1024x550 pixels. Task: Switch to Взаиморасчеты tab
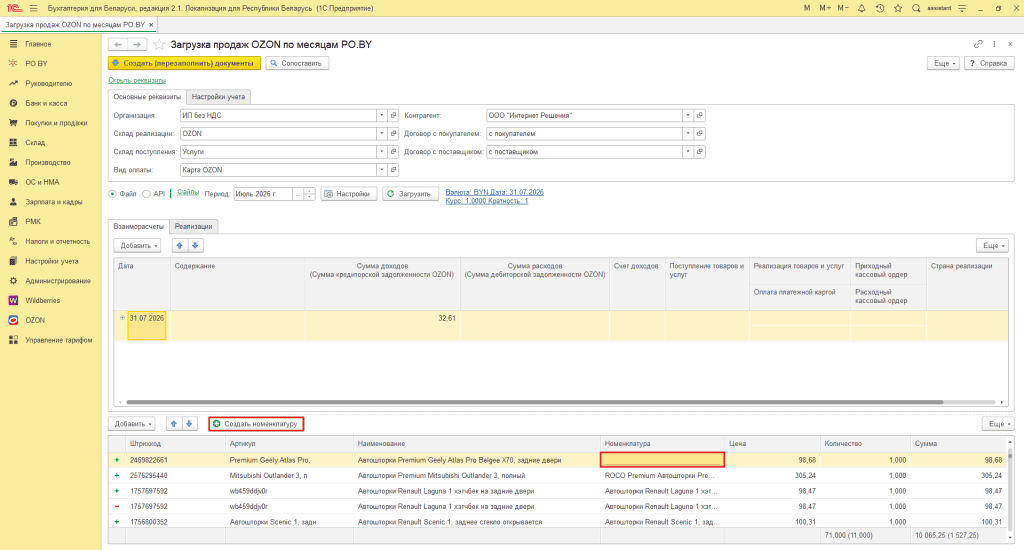(138, 227)
